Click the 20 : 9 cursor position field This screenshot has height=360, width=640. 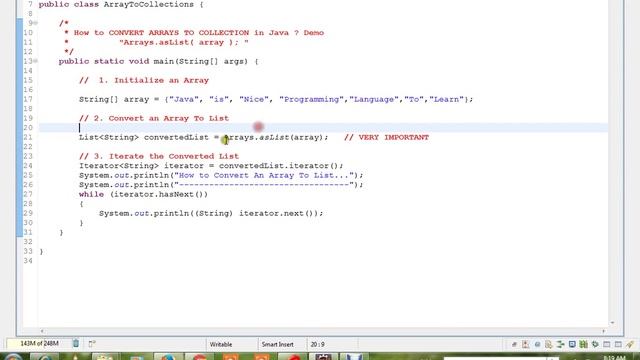click(x=318, y=344)
